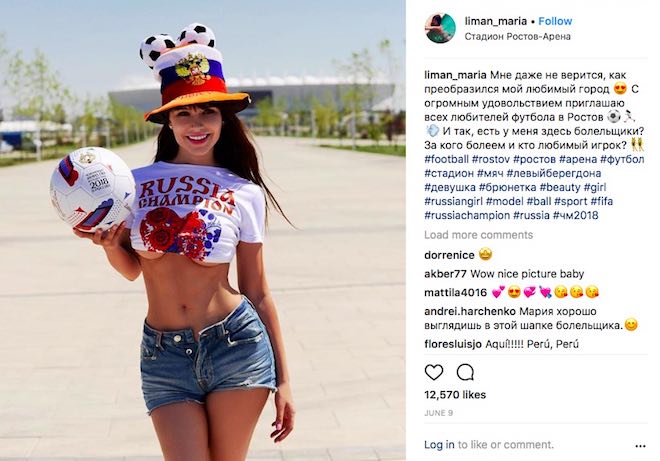Visit commenter andrei.harchenko profile
Screen dimensions: 660x461
coord(470,312)
